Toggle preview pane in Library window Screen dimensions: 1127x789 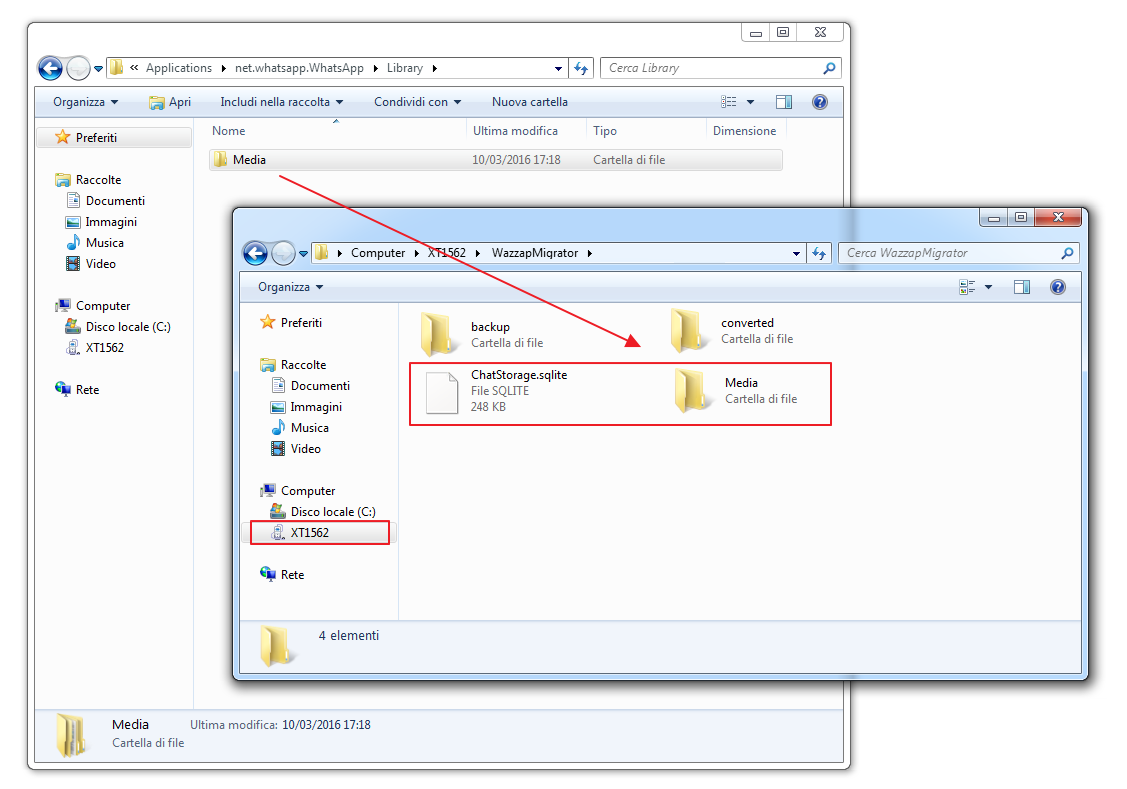click(x=783, y=102)
